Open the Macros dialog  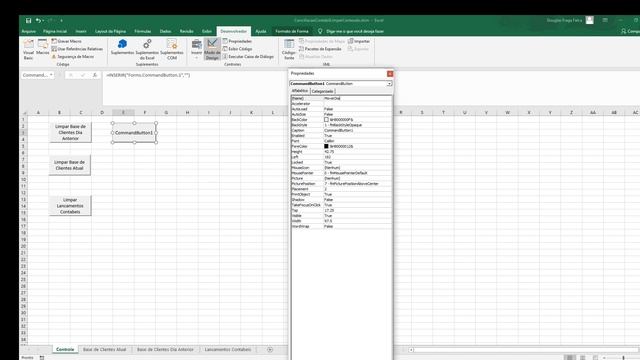point(42,47)
